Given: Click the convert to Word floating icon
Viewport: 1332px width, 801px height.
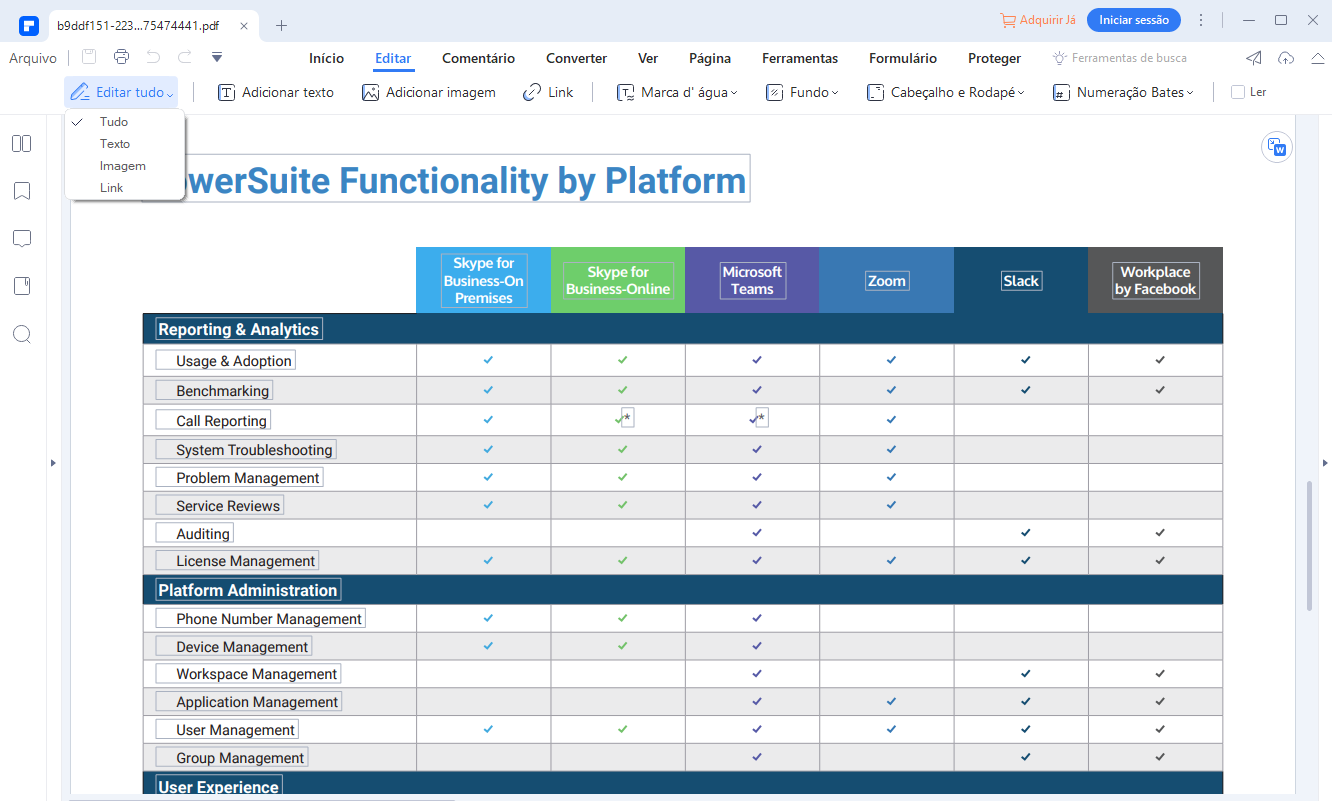Looking at the screenshot, I should 1276,147.
